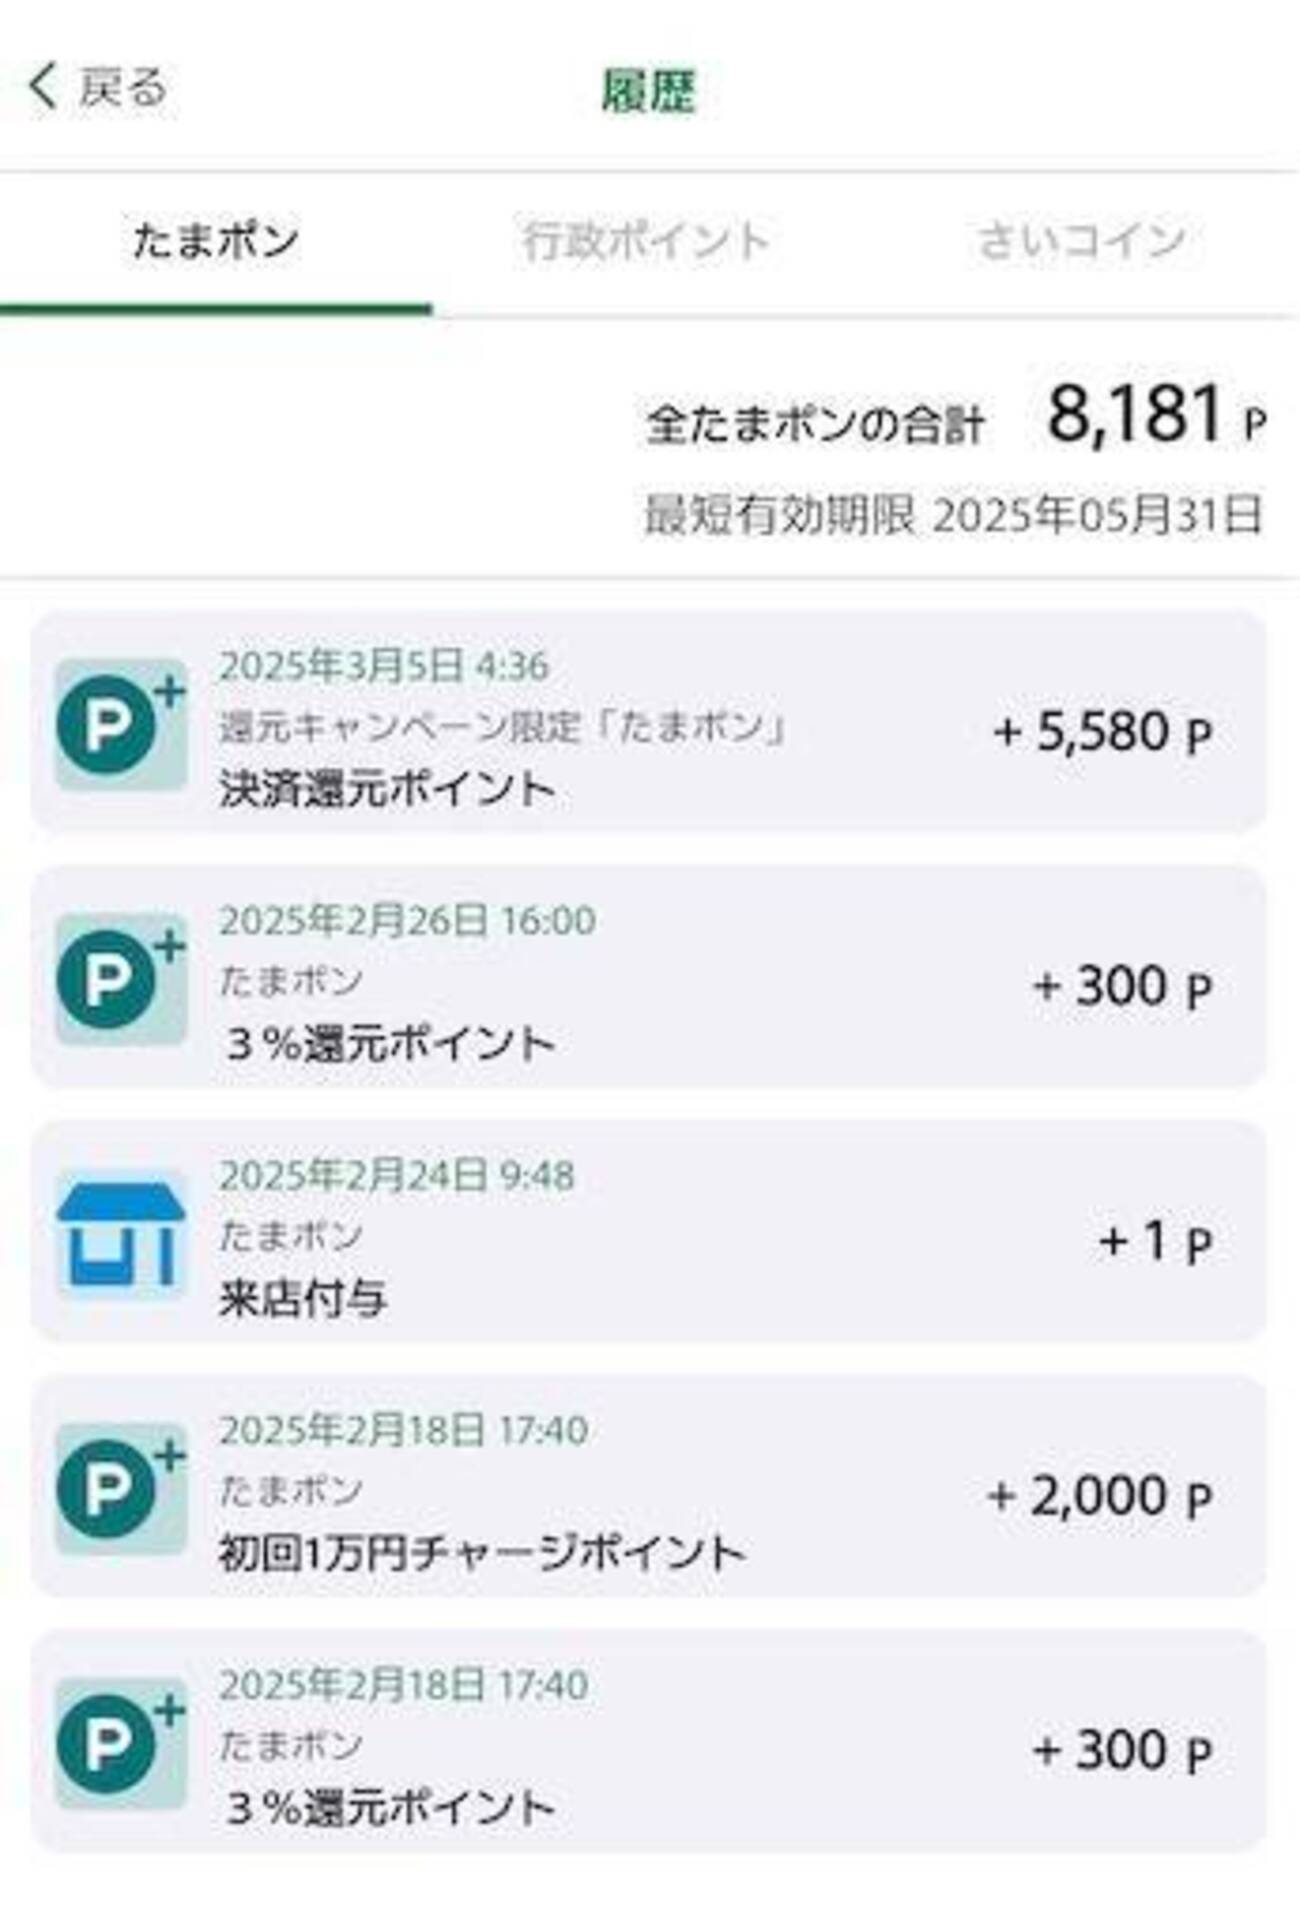Viewport: 1300px width, 1929px height.
Task: Tap the 最短有効期限 expiry date text
Action: point(952,516)
